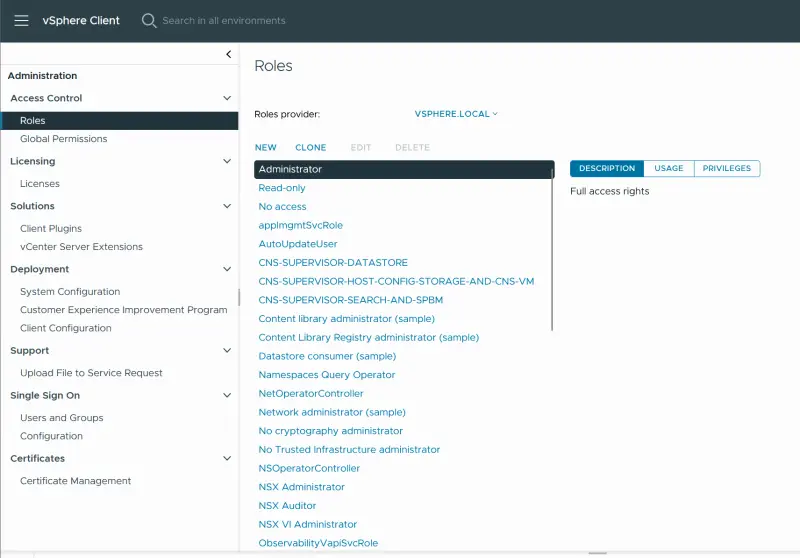Collapse the Single Sign On section

click(x=227, y=395)
